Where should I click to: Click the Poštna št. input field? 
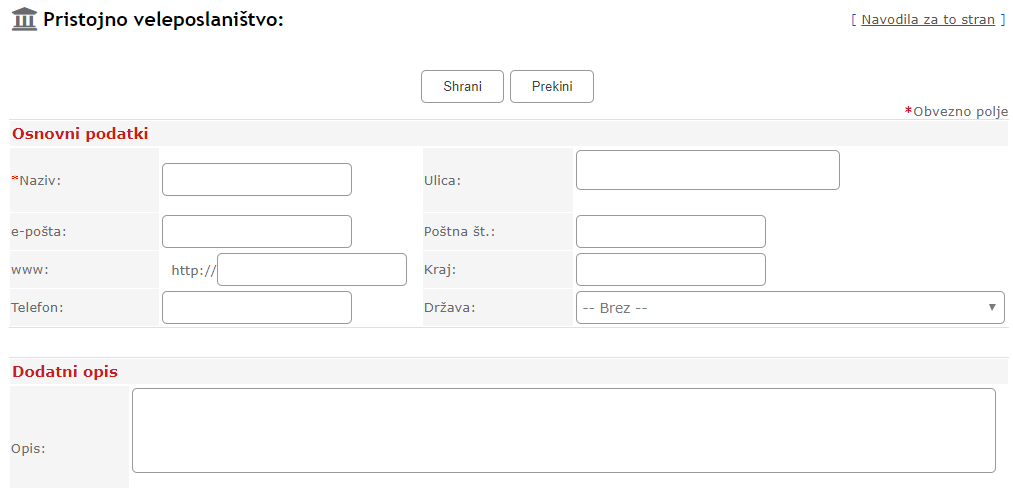(x=670, y=231)
